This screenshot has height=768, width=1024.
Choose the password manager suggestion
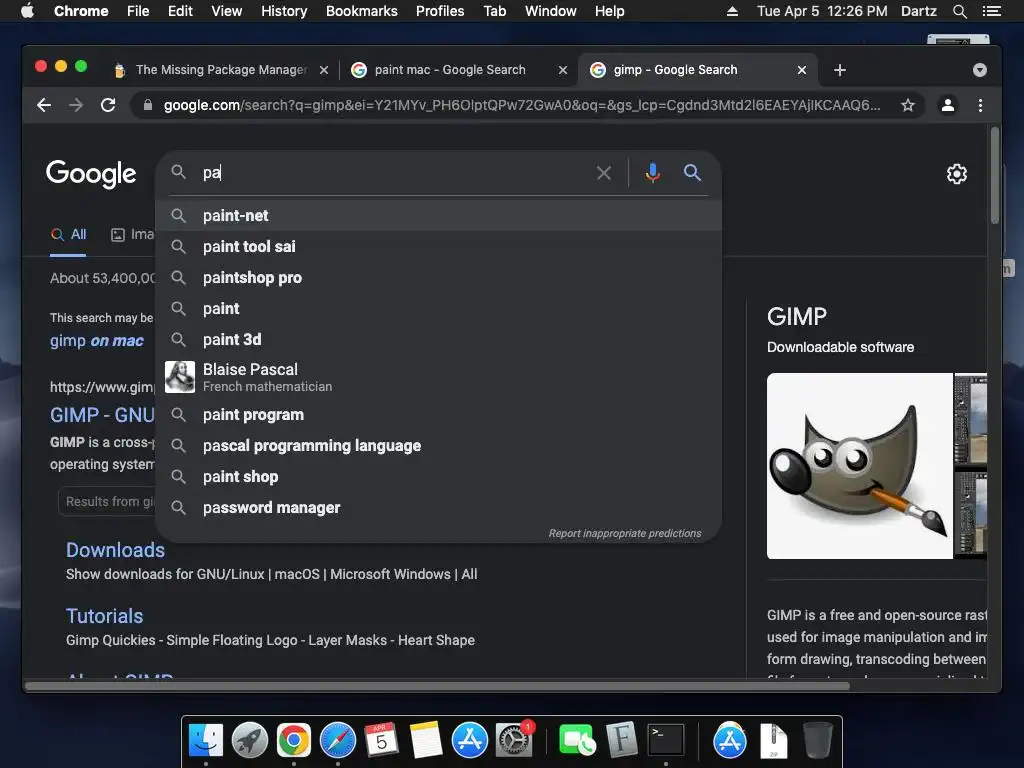click(x=439, y=507)
